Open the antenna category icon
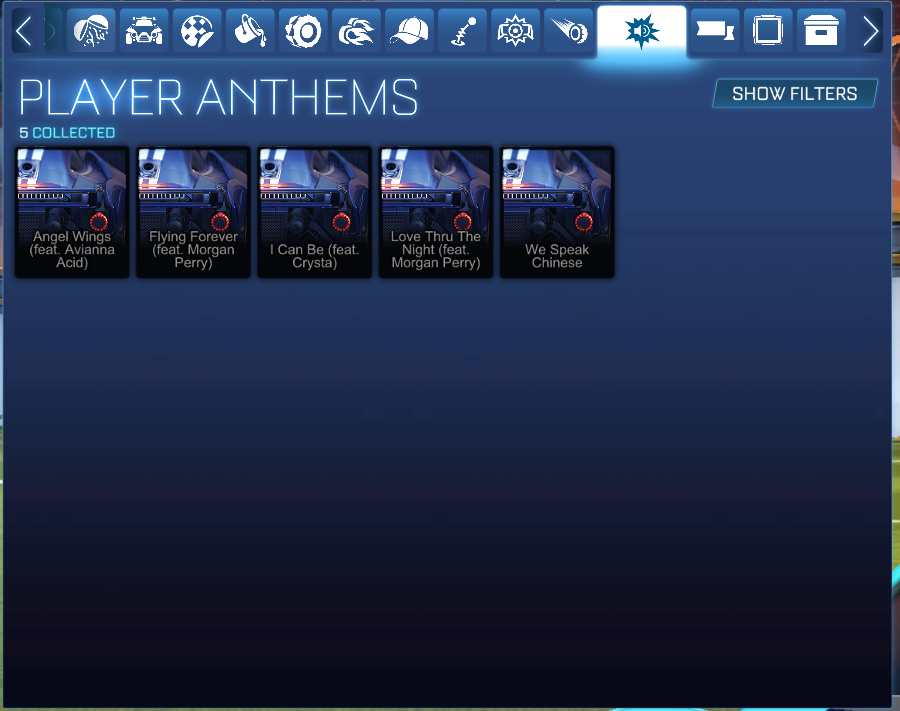This screenshot has height=711, width=900. [462, 31]
